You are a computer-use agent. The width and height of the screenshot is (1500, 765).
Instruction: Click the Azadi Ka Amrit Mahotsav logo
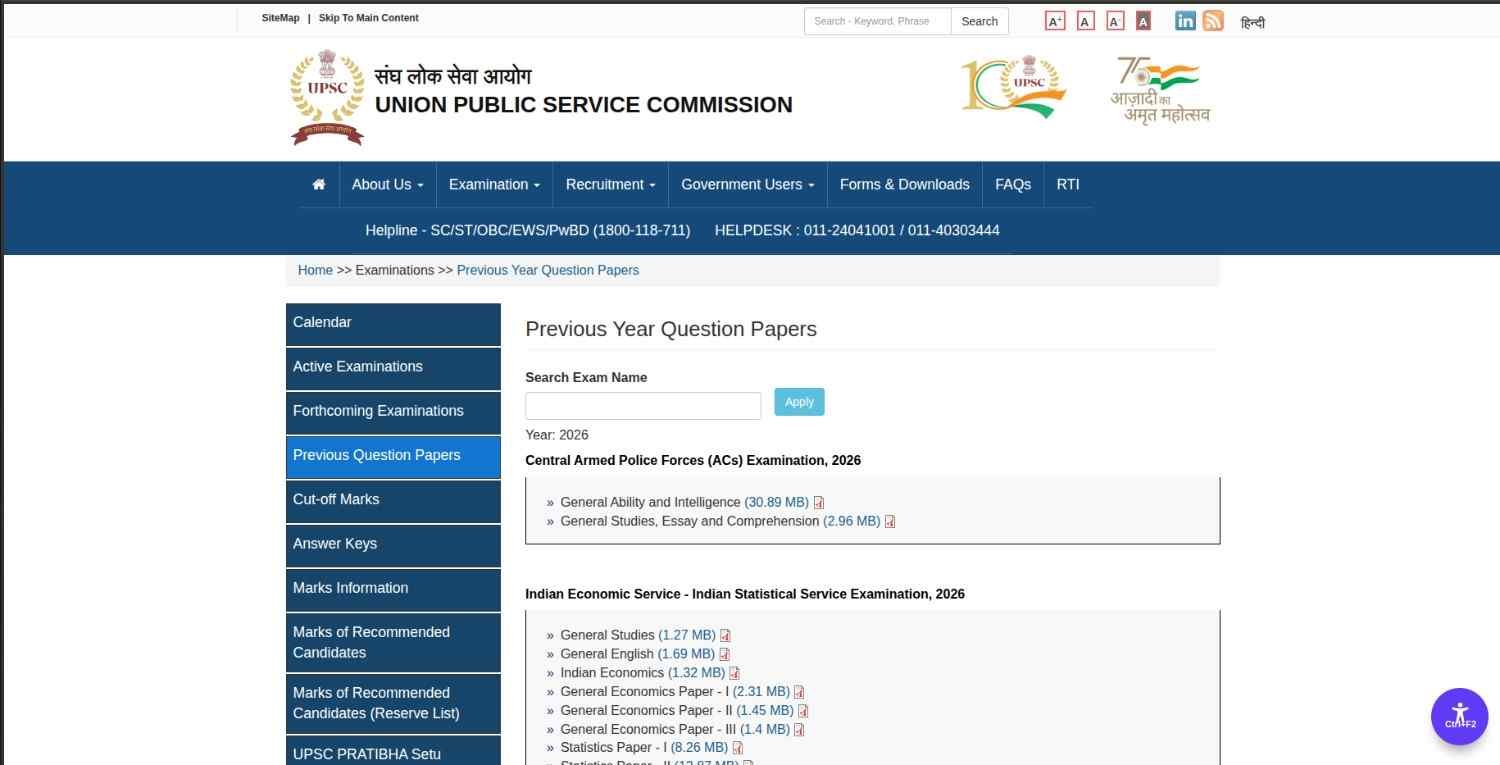click(x=1159, y=89)
